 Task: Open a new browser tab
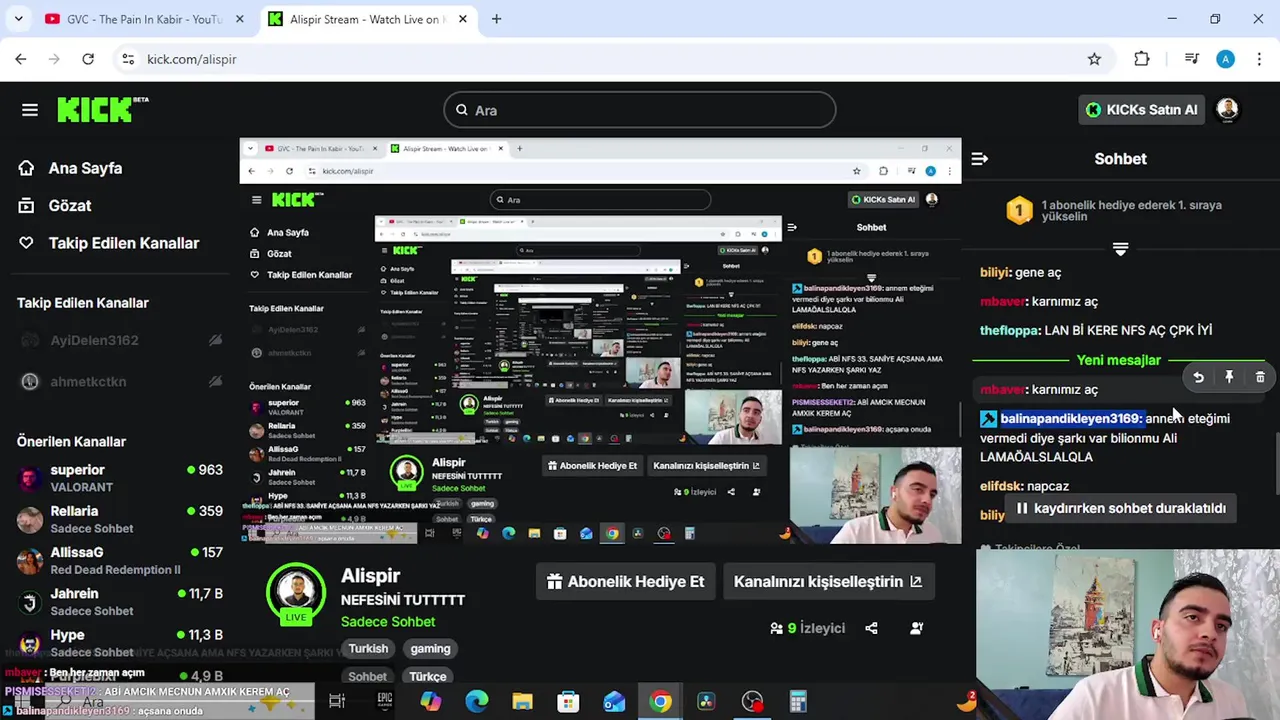pyautogui.click(x=496, y=19)
